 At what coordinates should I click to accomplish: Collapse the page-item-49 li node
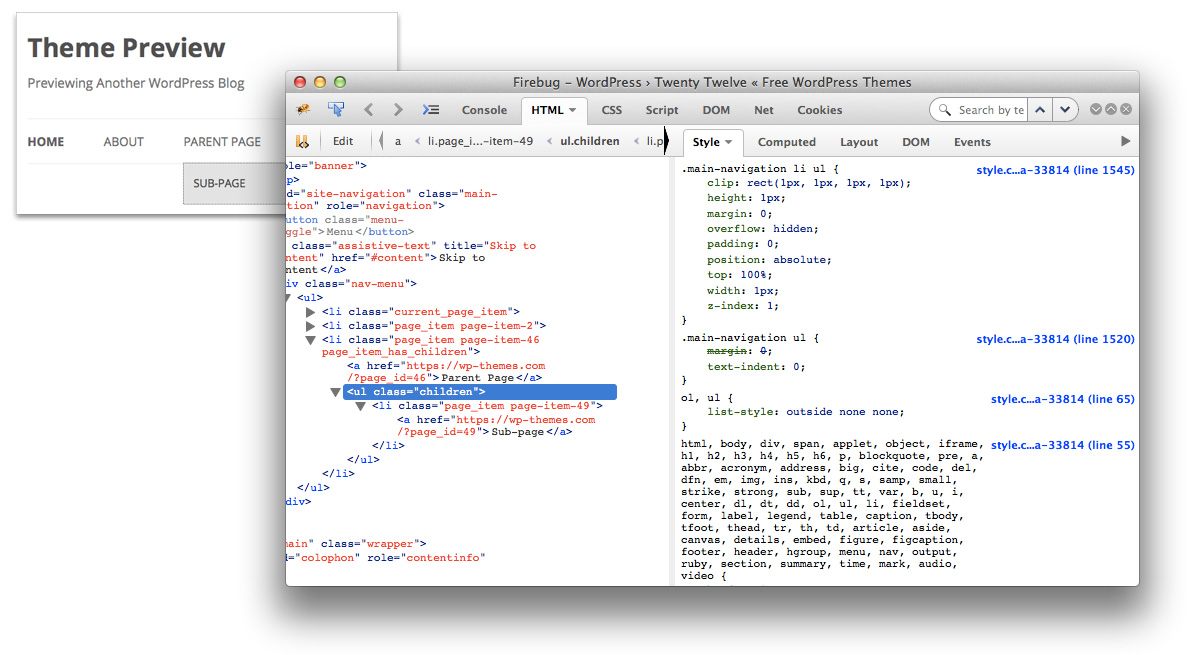tap(361, 406)
